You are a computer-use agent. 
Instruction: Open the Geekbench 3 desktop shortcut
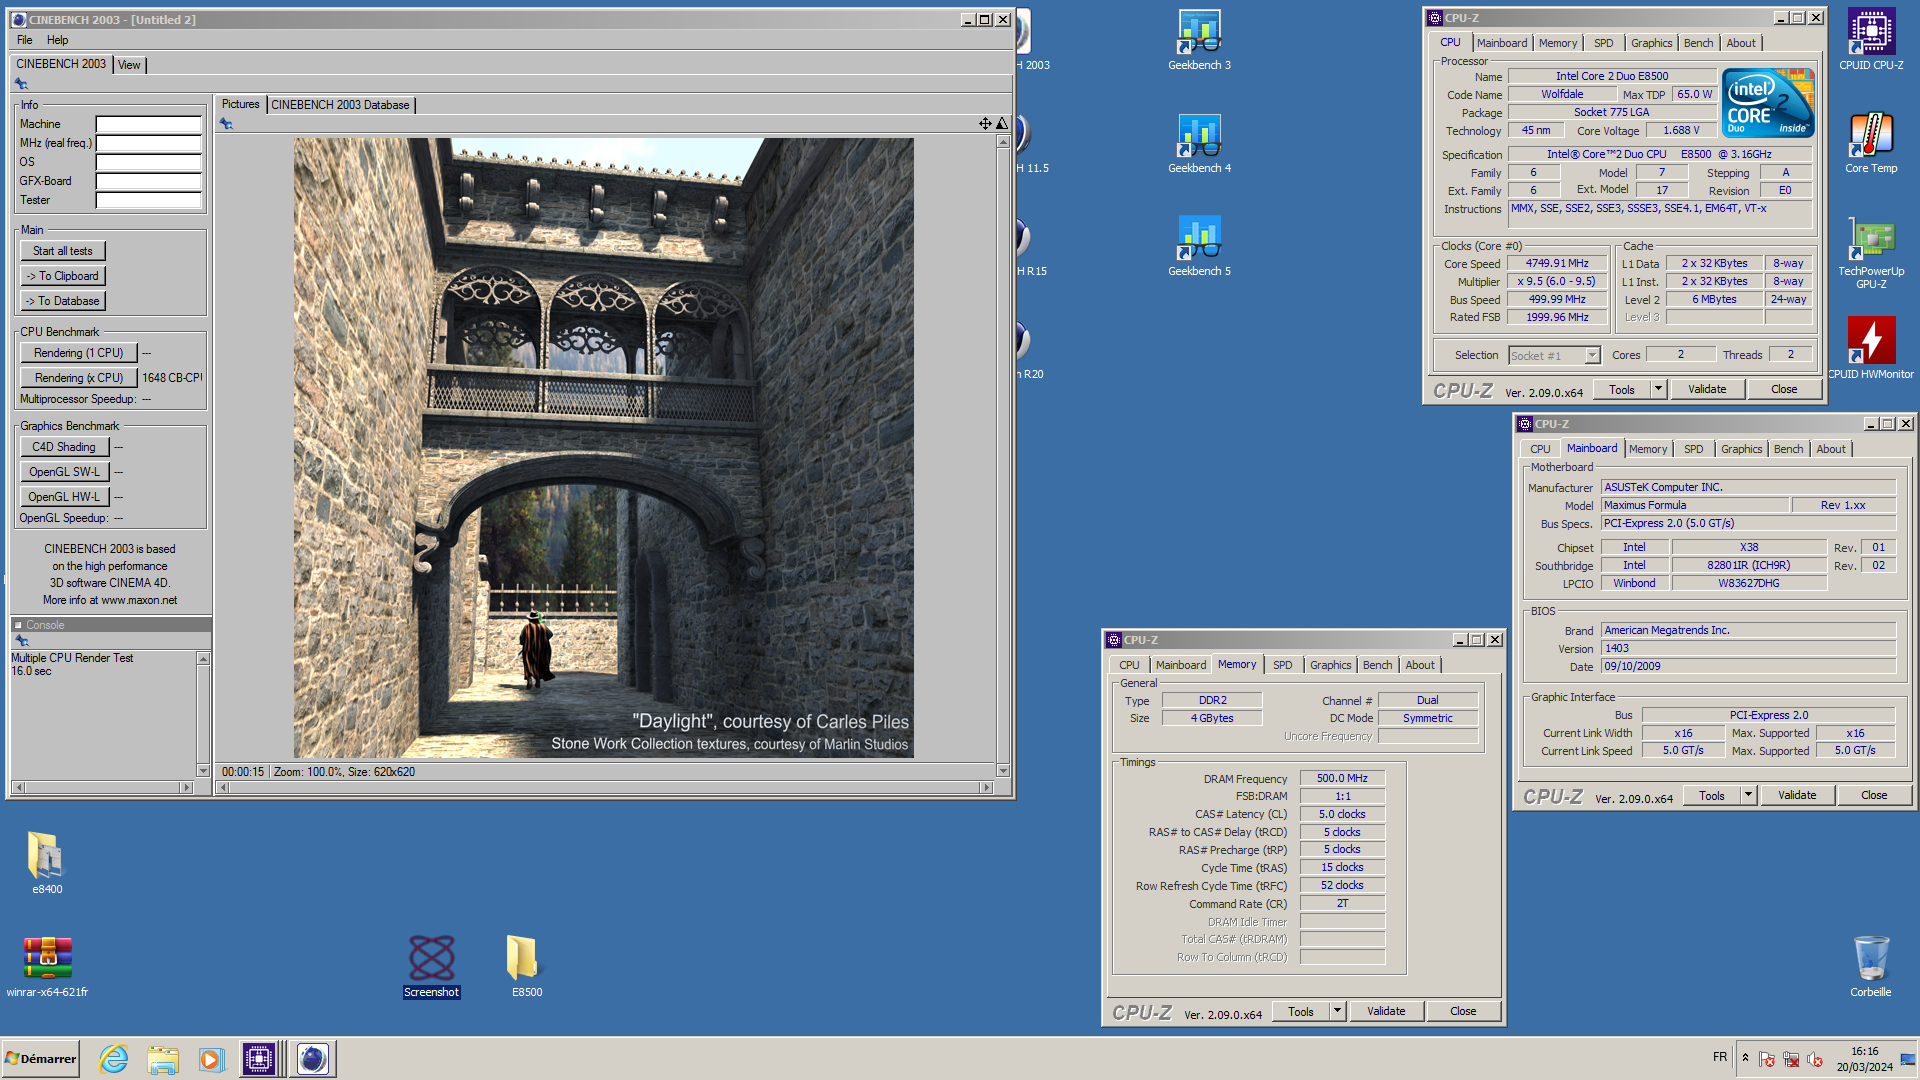pyautogui.click(x=1199, y=40)
